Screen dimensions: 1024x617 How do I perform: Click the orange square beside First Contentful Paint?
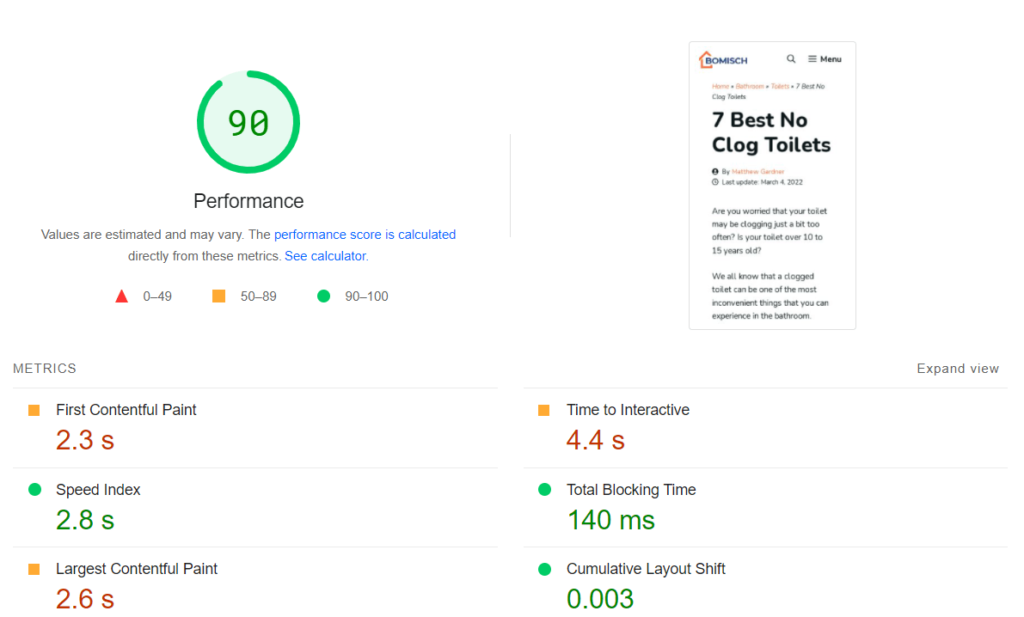coord(34,410)
